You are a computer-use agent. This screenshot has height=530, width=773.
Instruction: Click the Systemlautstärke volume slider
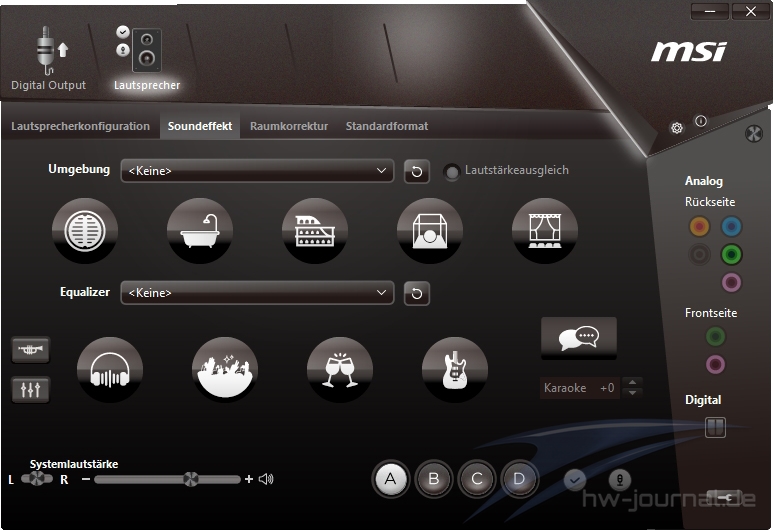click(167, 480)
